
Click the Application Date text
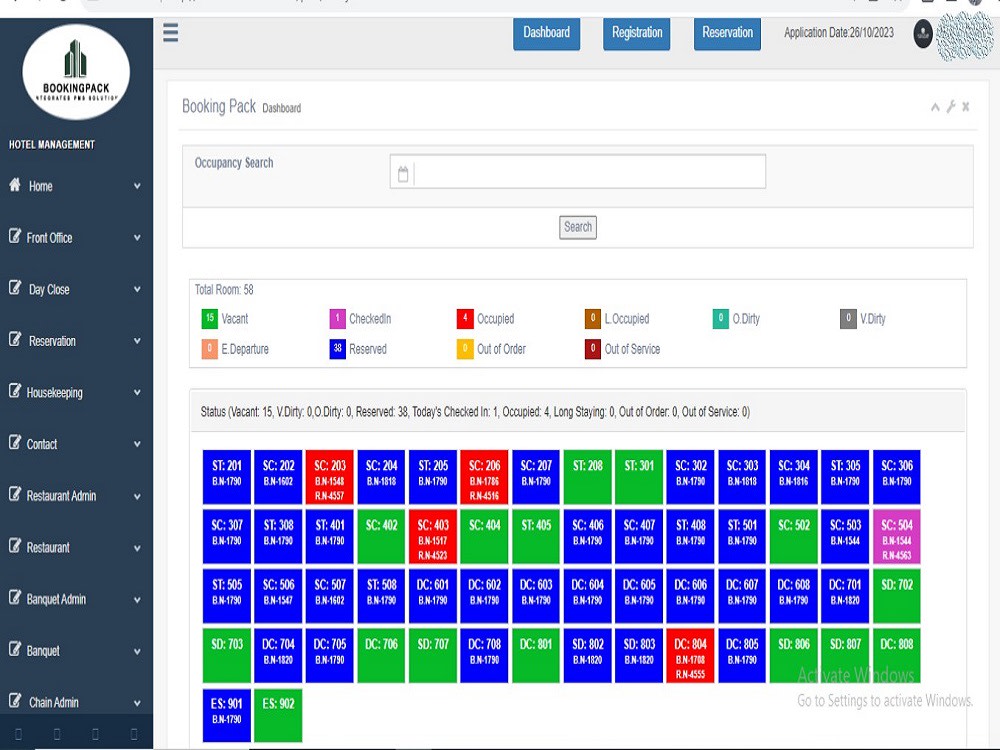(839, 33)
